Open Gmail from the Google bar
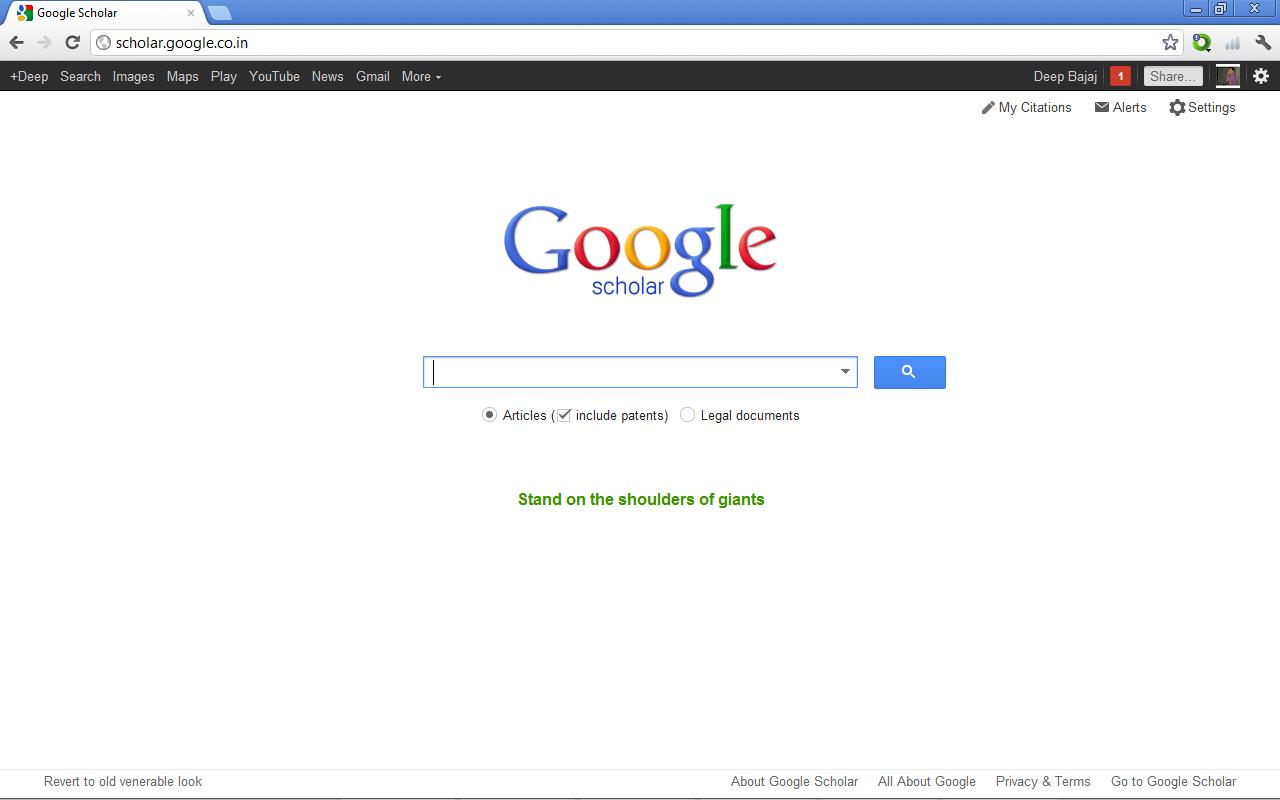1280x800 pixels. [372, 76]
